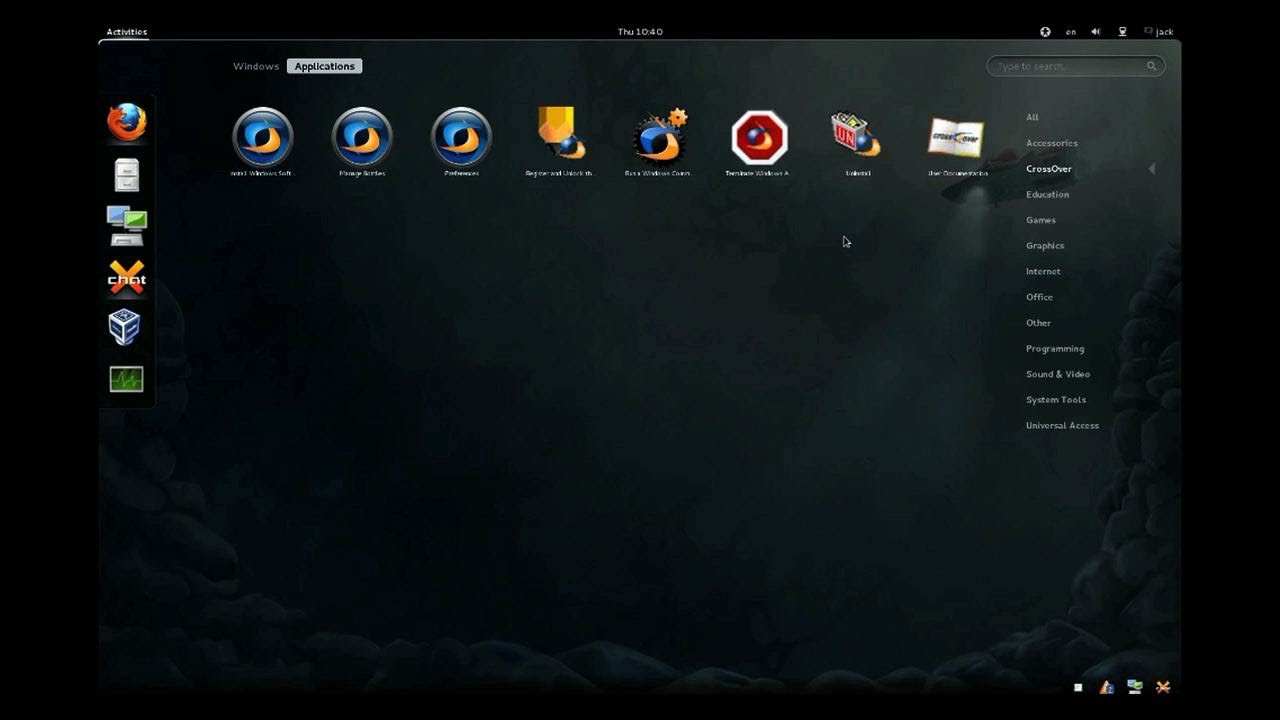The image size is (1280, 720).
Task: Click the Activities button
Action: tap(127, 32)
